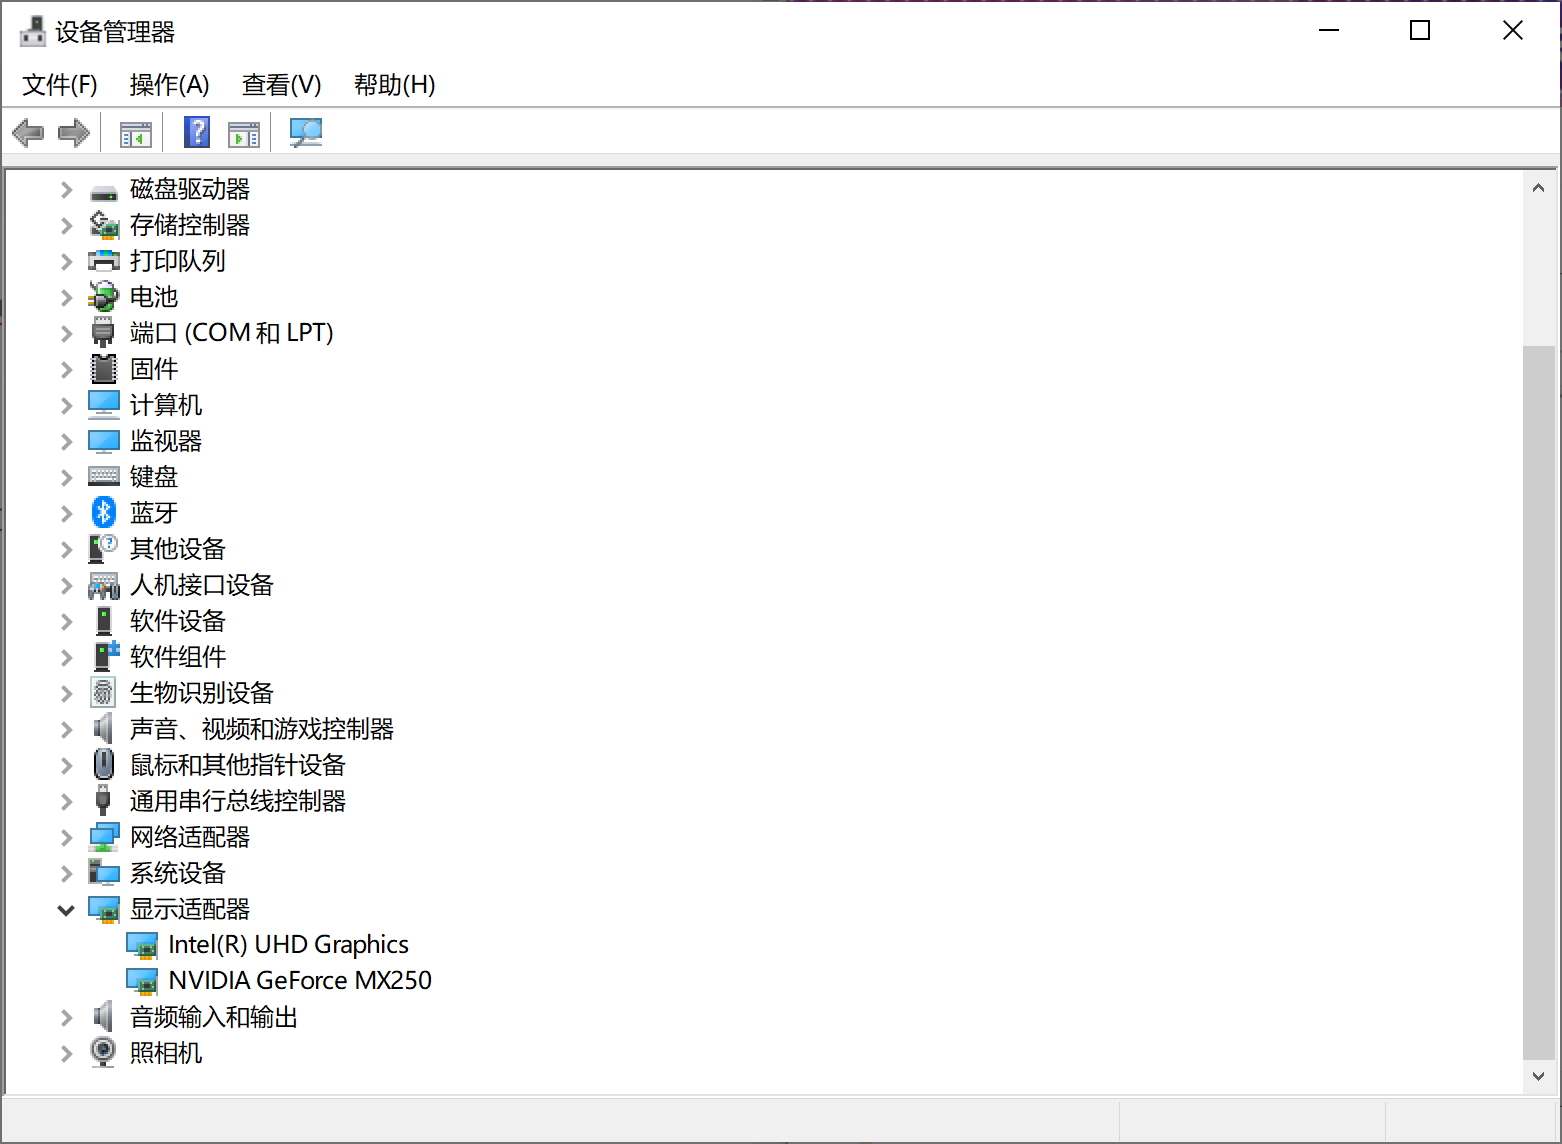Click the scrollbar down arrow

tap(1540, 1077)
